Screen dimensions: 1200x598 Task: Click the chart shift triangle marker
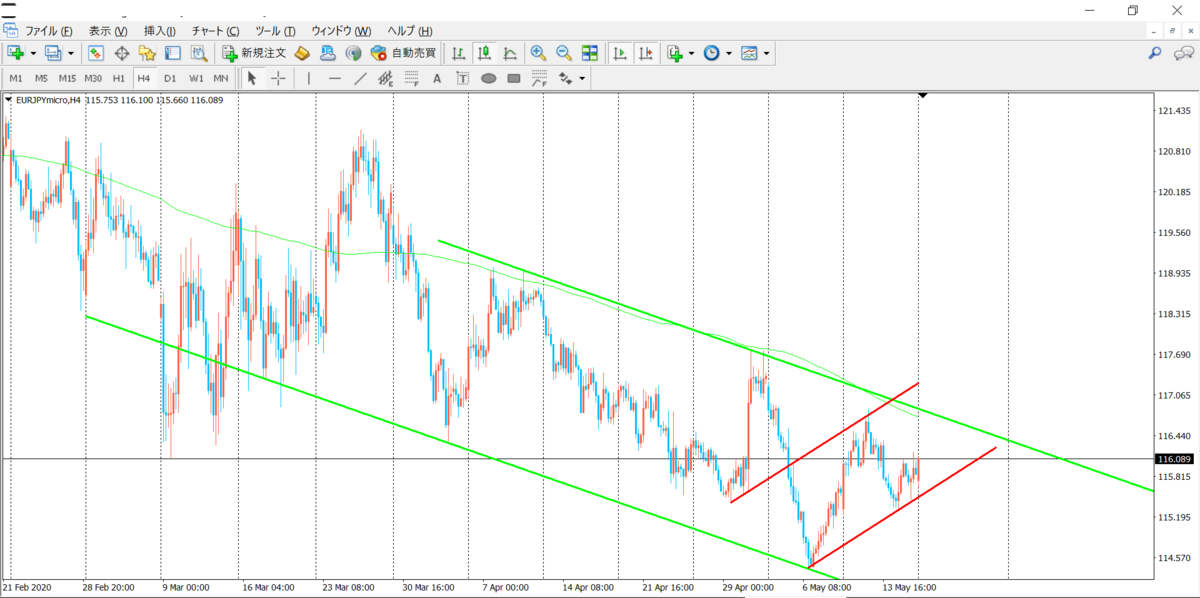[923, 96]
